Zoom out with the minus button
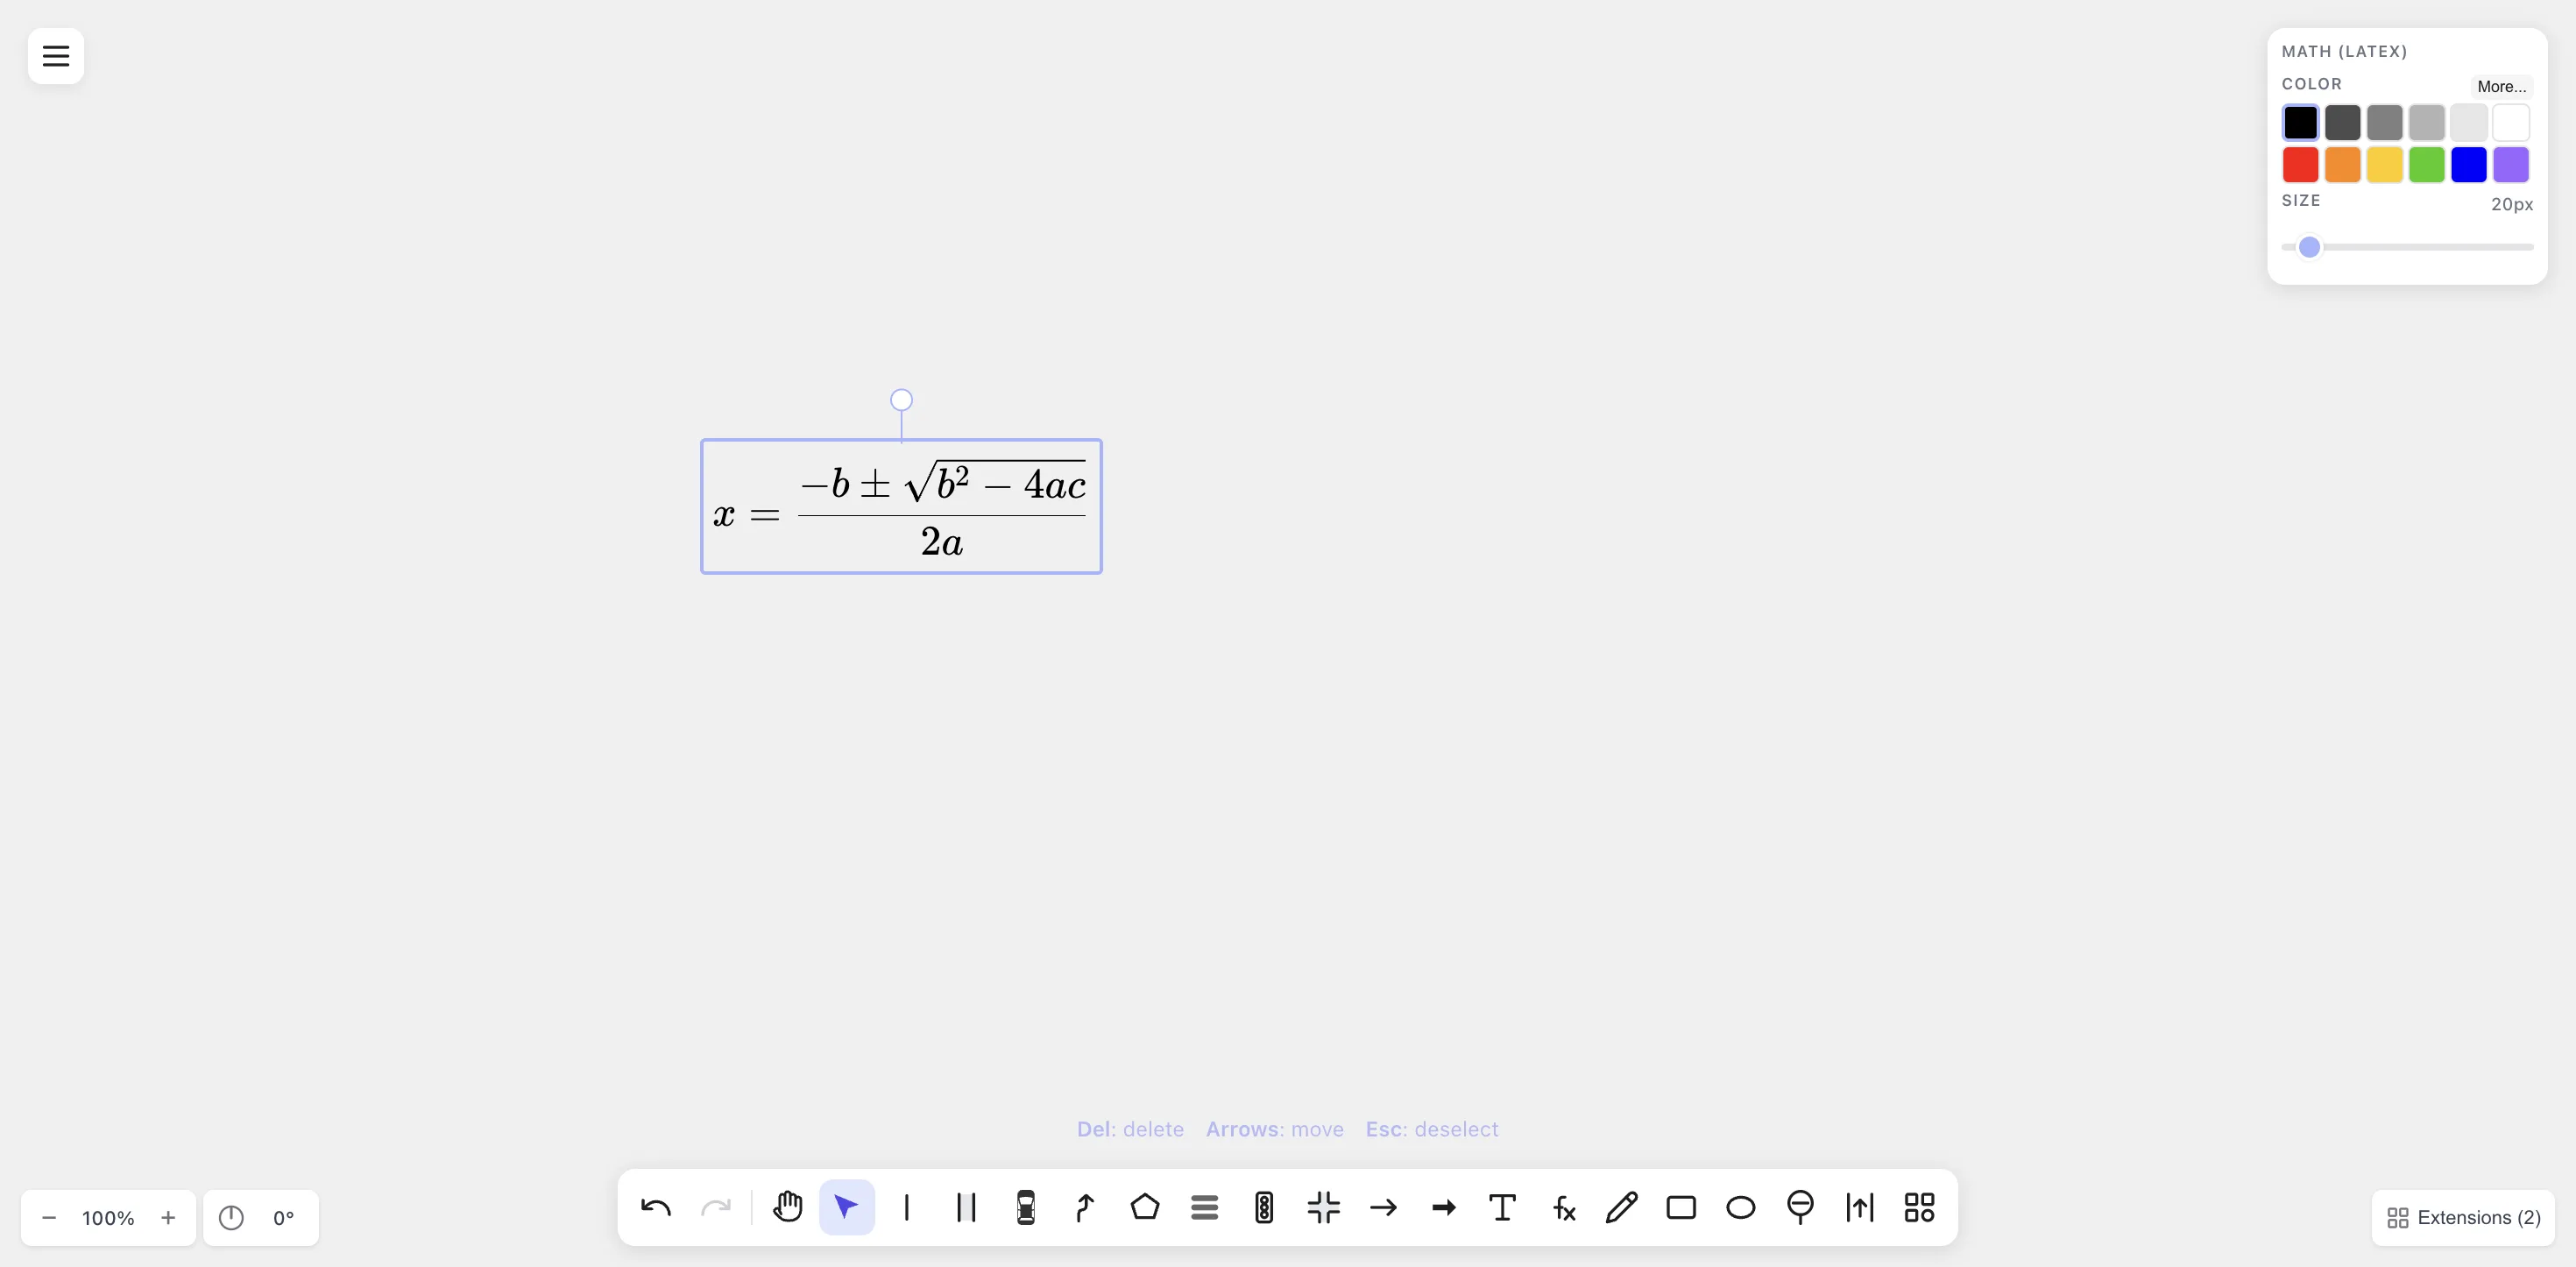Viewport: 2576px width, 1267px height. (49, 1218)
